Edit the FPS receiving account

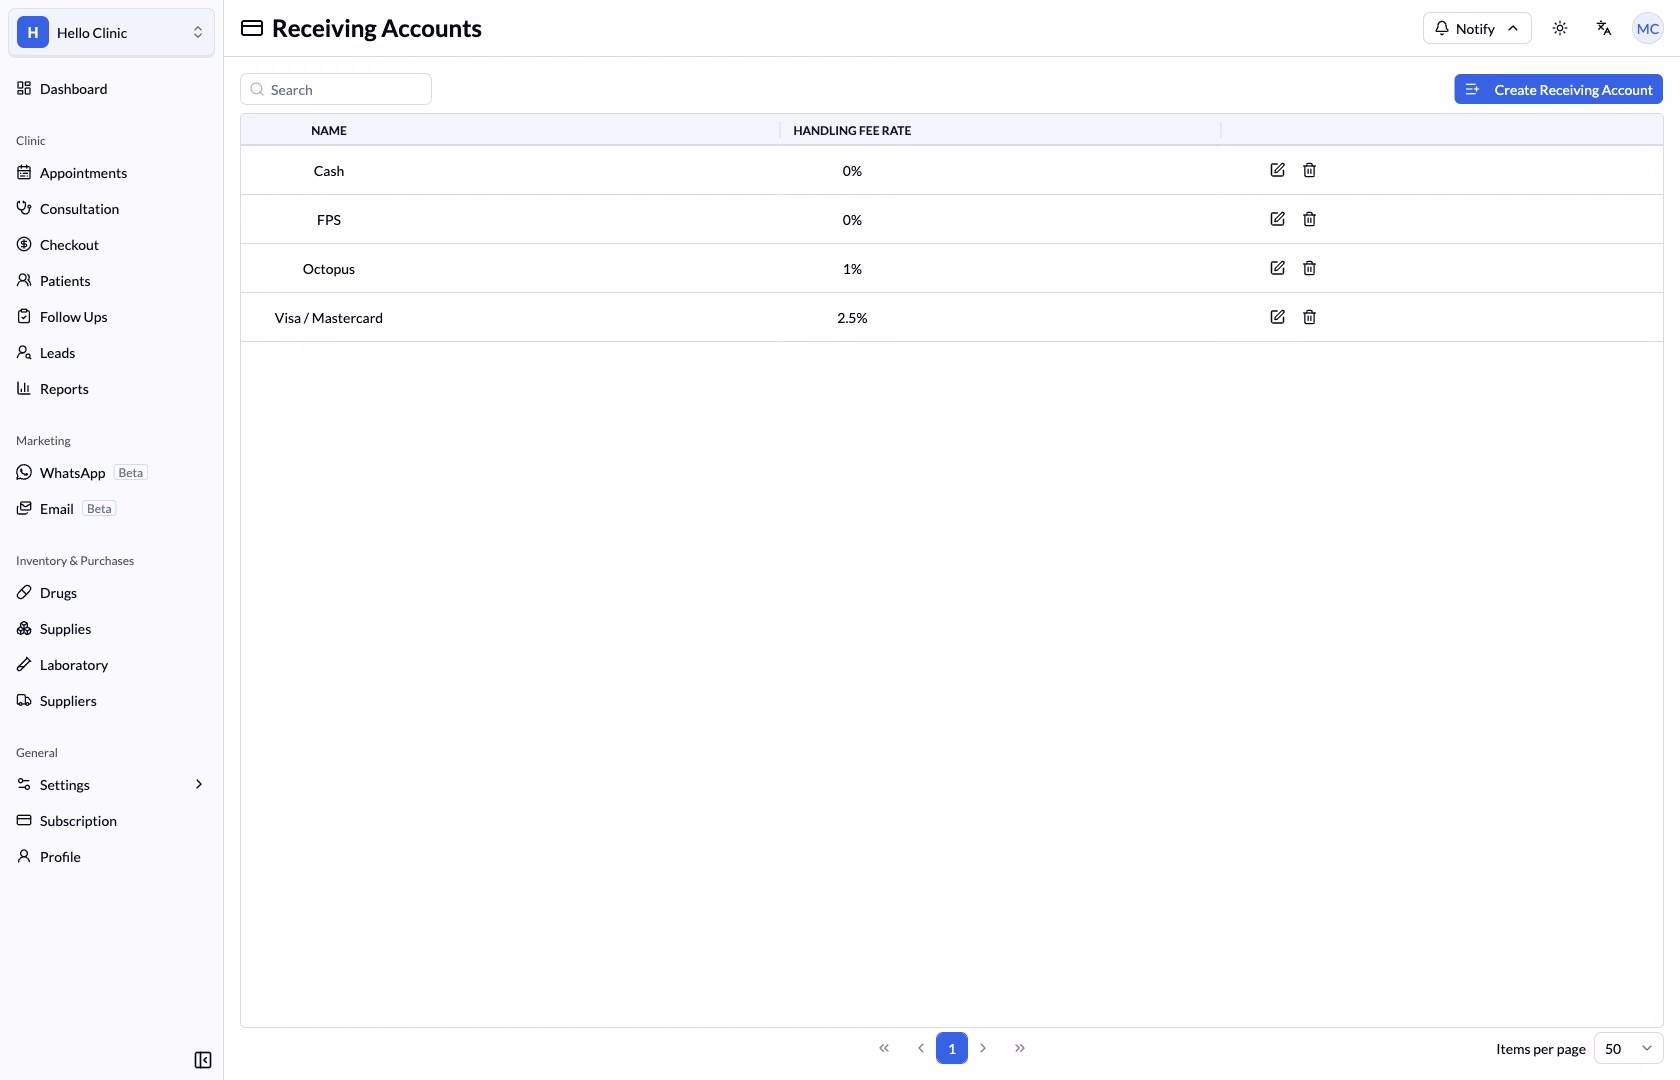(x=1277, y=219)
